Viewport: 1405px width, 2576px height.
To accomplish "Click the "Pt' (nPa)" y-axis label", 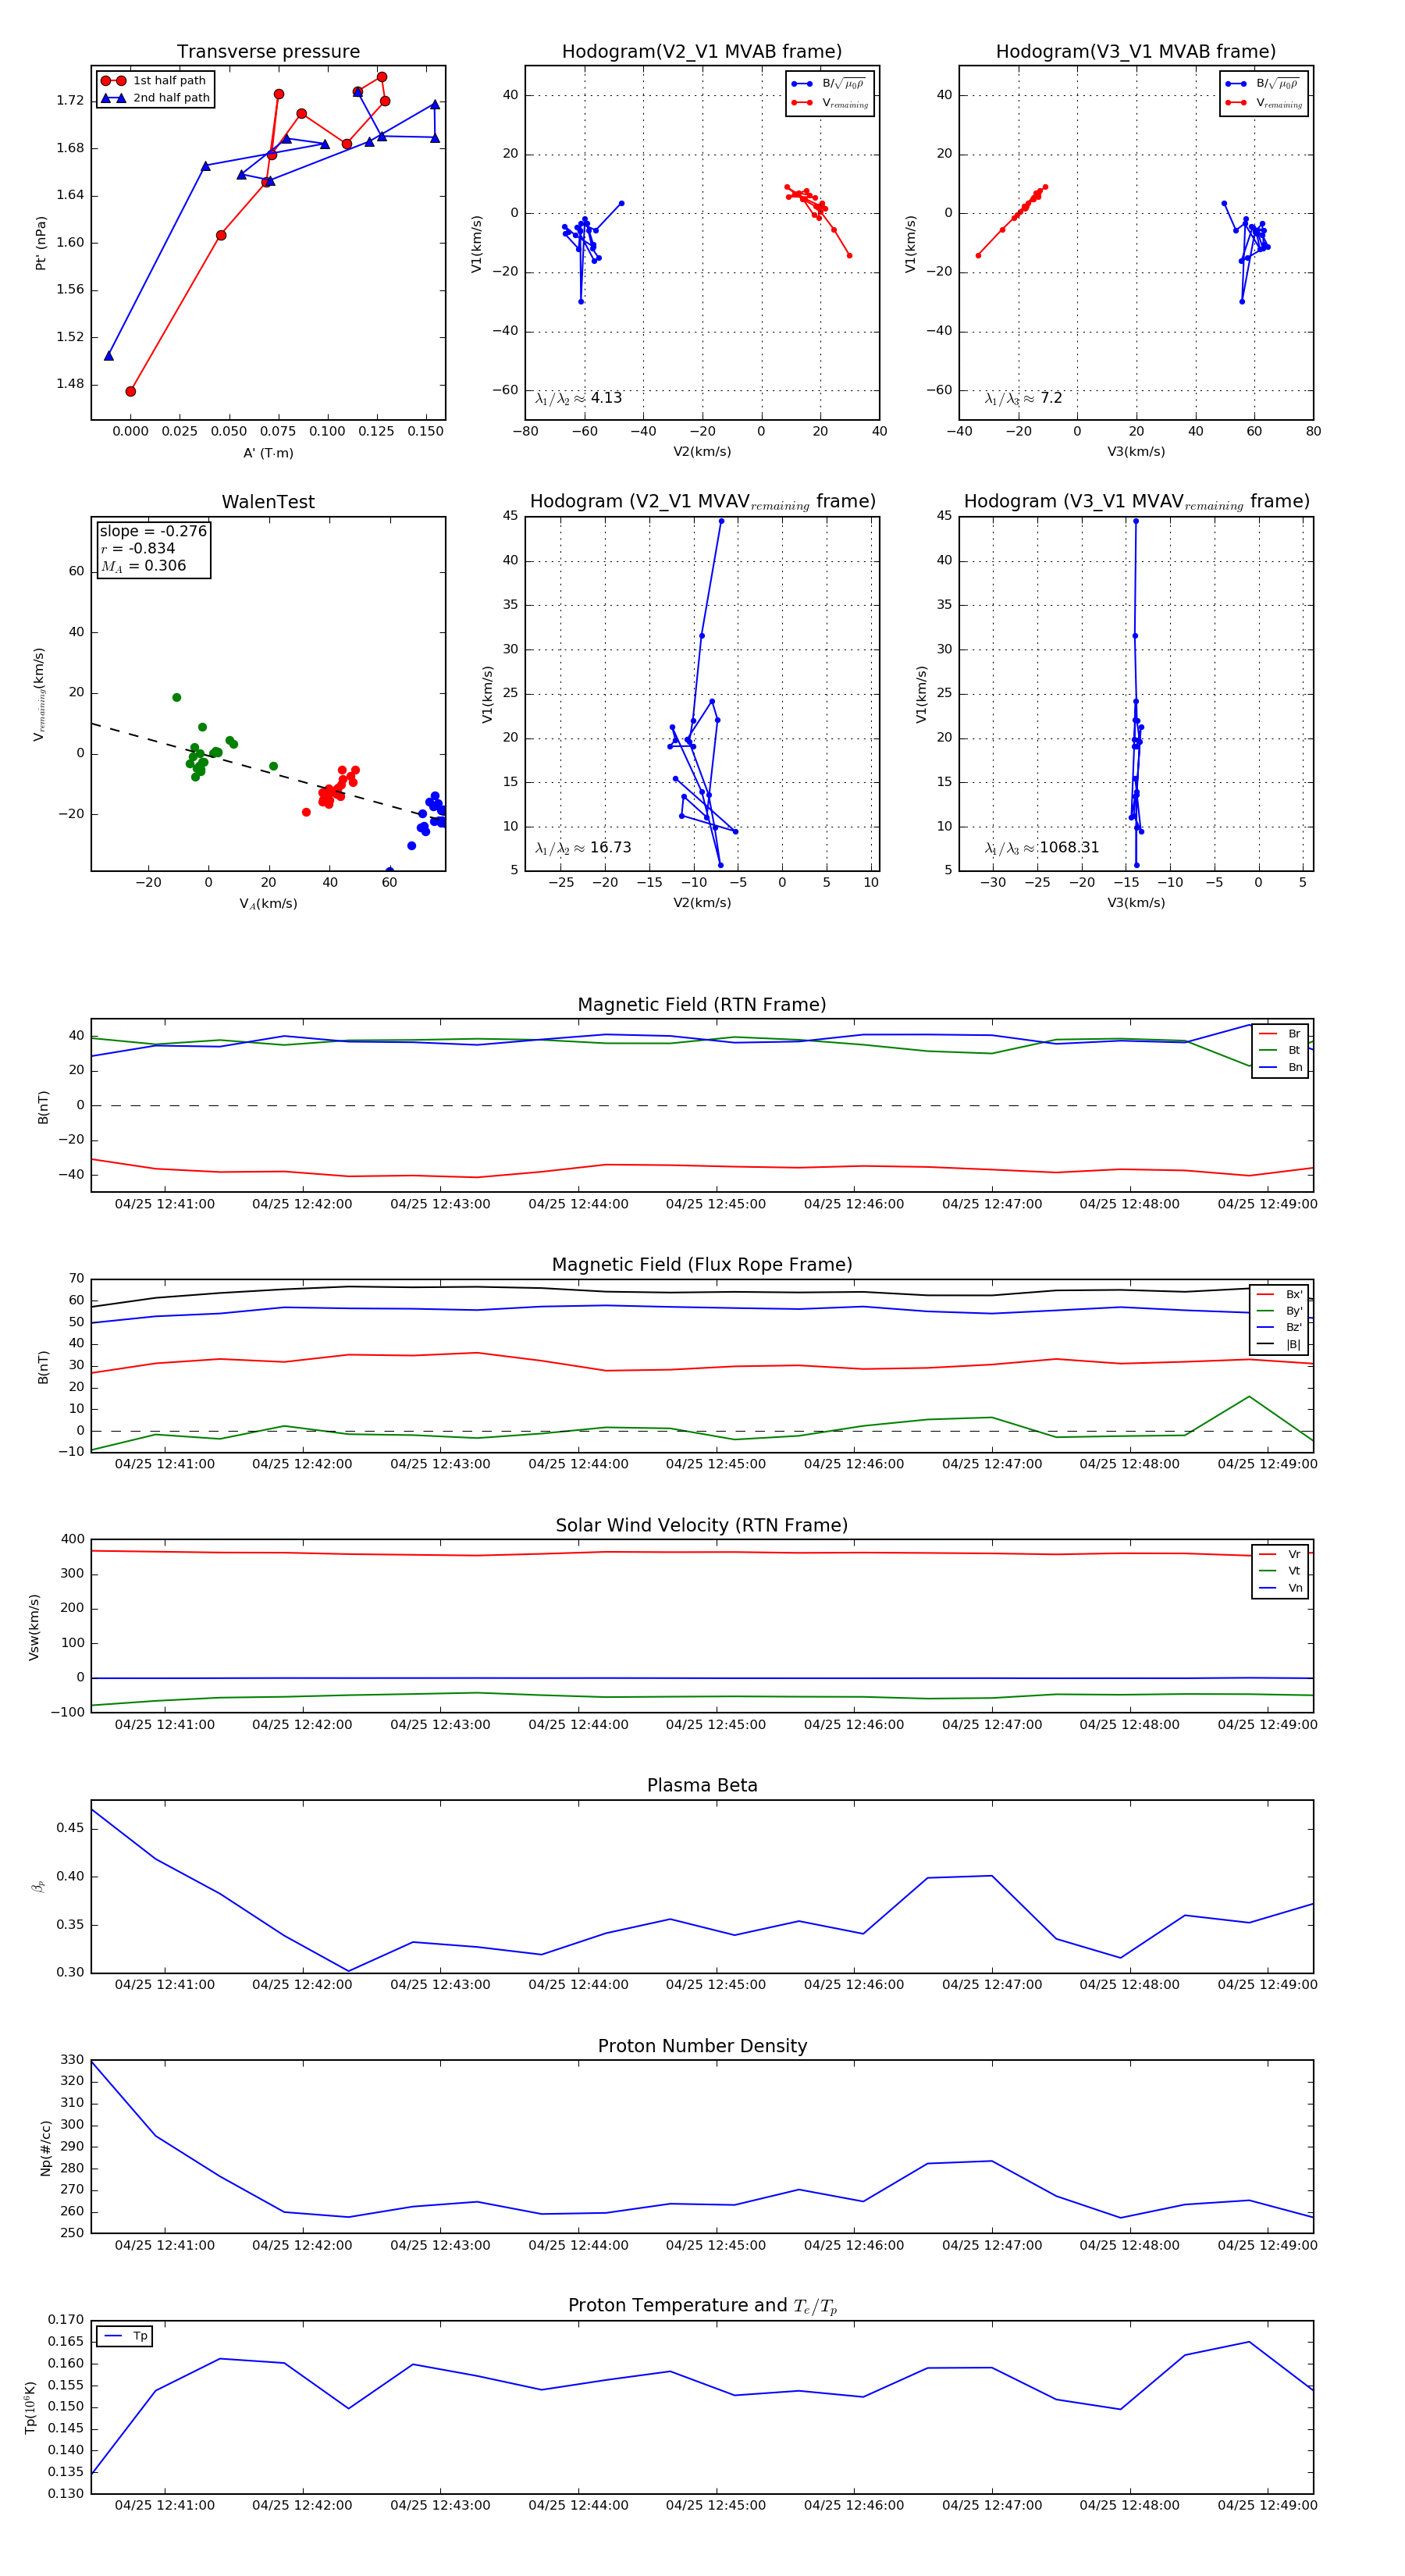I will [41, 243].
